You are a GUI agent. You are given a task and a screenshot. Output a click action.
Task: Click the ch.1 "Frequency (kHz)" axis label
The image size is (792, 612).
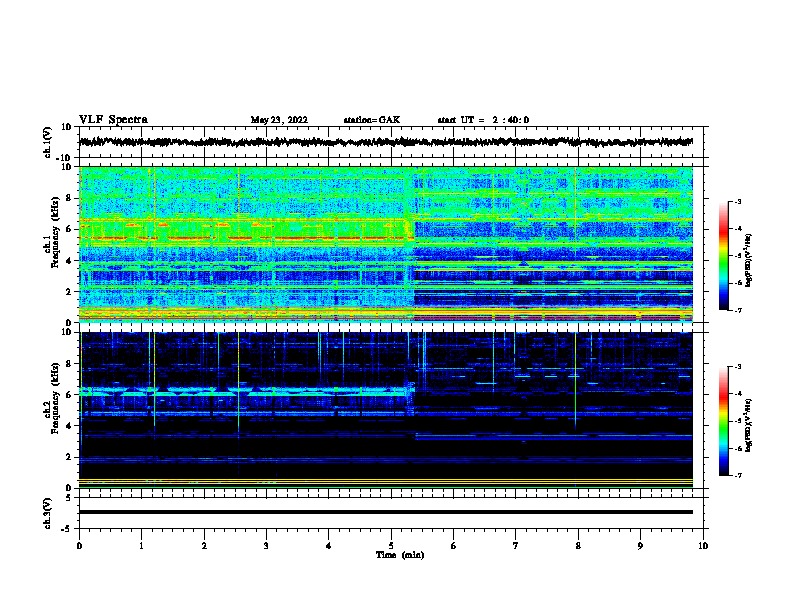point(53,232)
